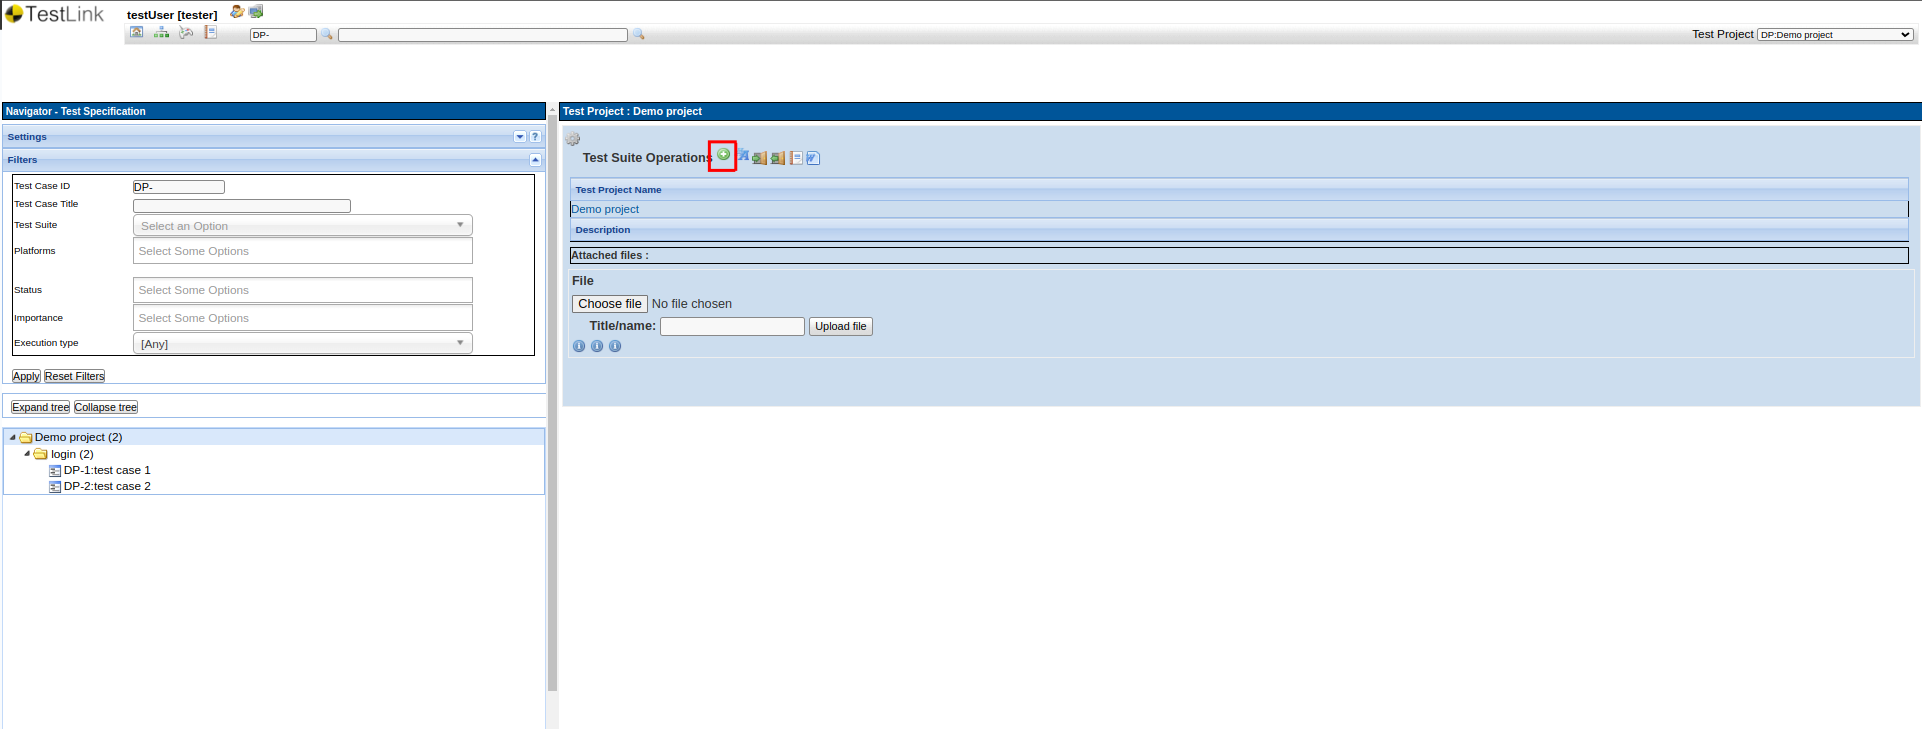Click the test execution gamepad icon
This screenshot has height=729, width=1922.
point(186,33)
